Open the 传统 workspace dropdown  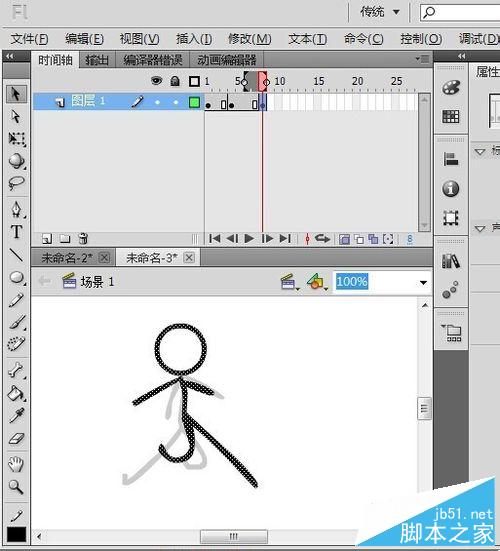(380, 12)
